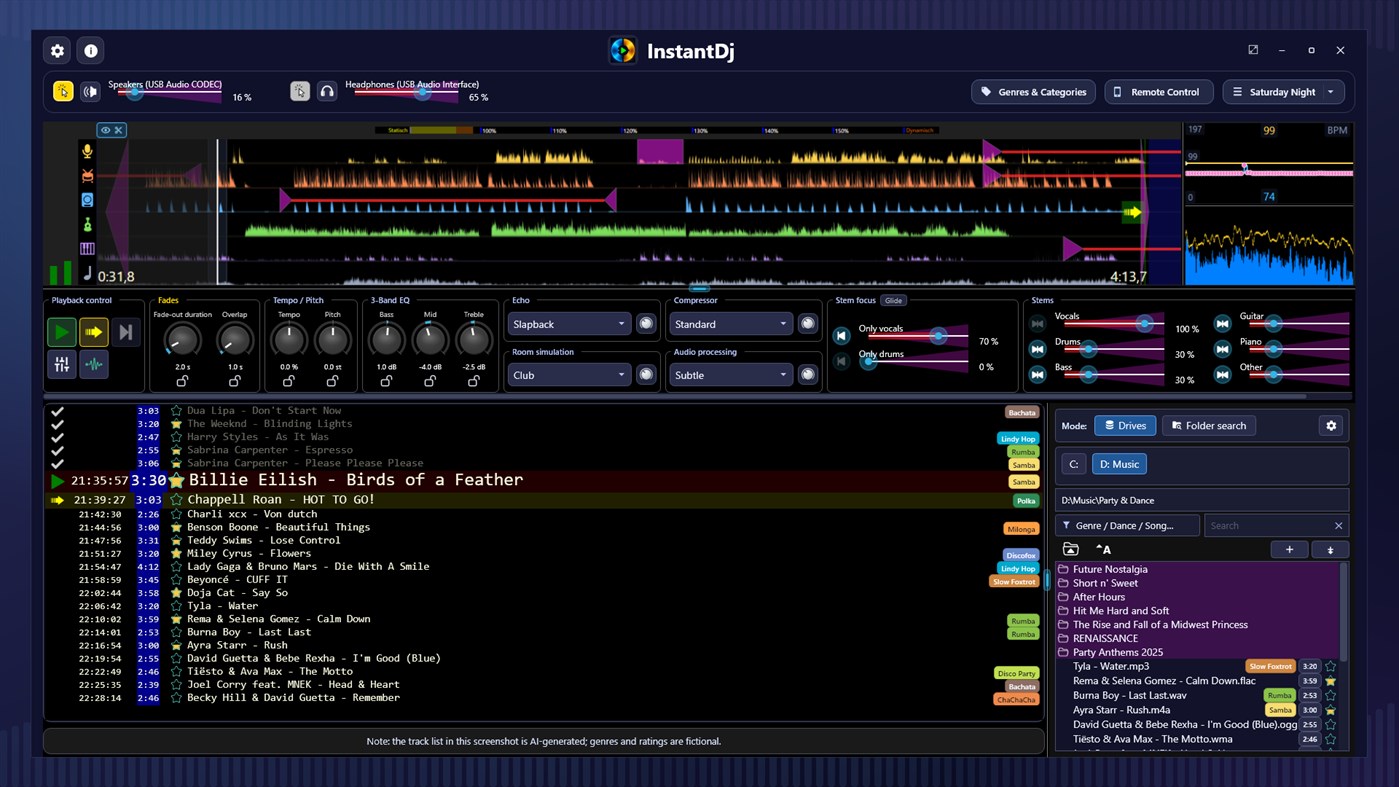Click the skip to next track button
This screenshot has width=1399, height=787.
click(x=126, y=332)
